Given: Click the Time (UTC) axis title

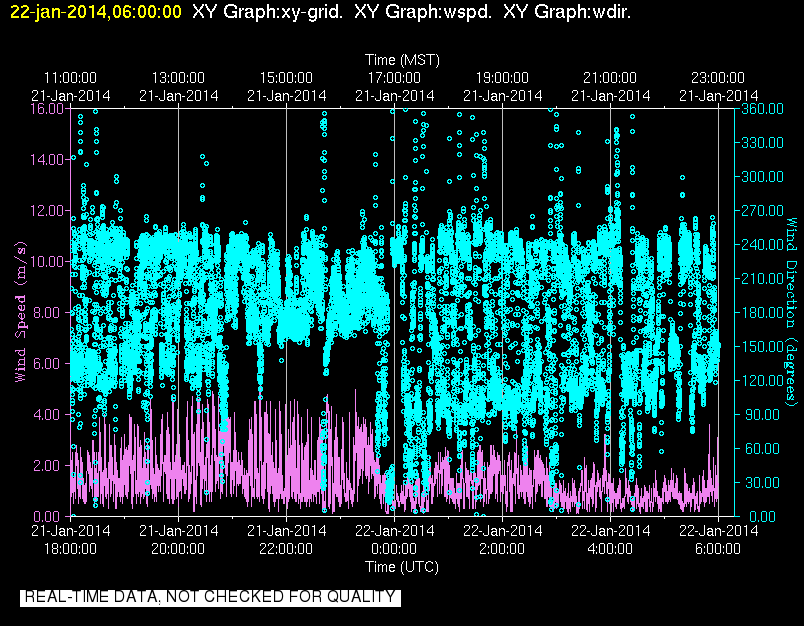Looking at the screenshot, I should pos(402,567).
